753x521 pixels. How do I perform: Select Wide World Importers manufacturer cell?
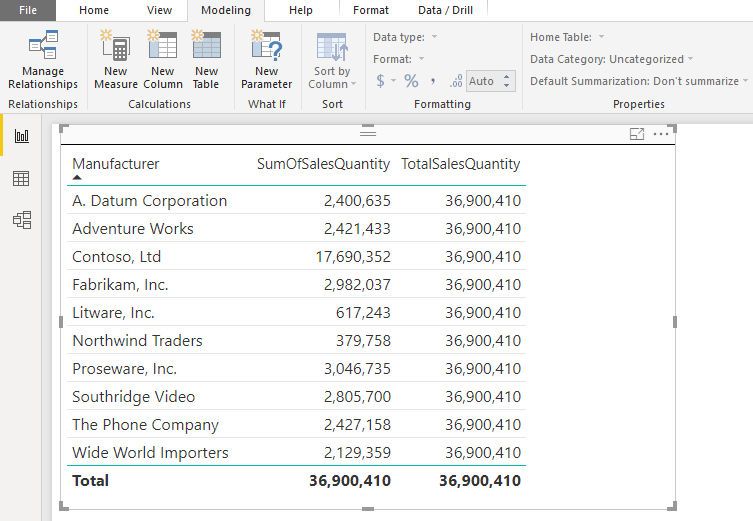pyautogui.click(x=150, y=452)
